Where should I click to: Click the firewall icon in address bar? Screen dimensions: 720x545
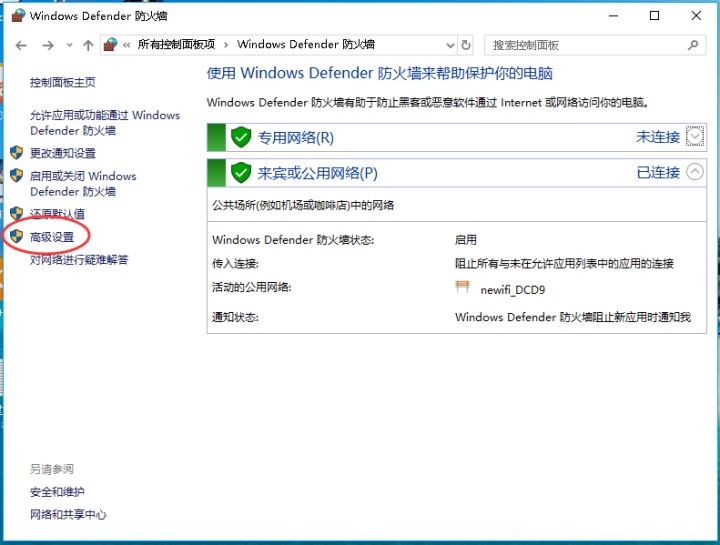pyautogui.click(x=110, y=45)
